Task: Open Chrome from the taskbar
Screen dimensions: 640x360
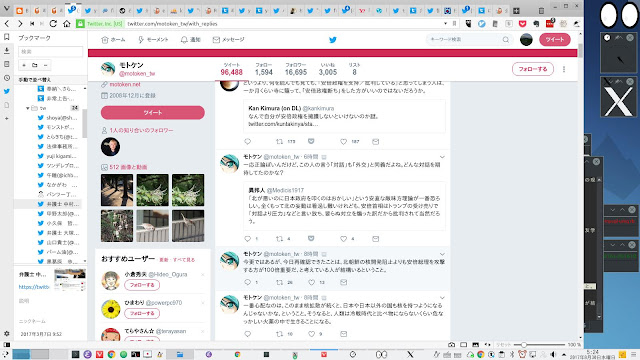Action: 111,354
